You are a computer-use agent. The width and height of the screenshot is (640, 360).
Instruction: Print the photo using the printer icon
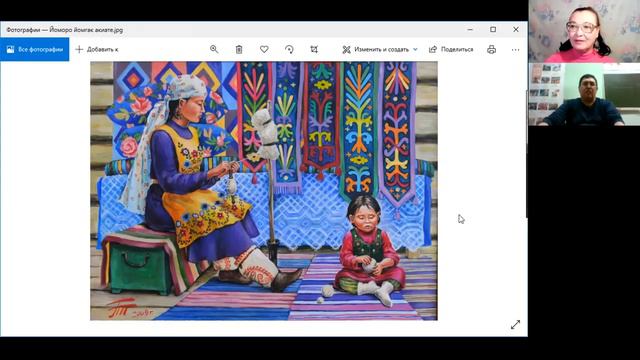tap(491, 49)
